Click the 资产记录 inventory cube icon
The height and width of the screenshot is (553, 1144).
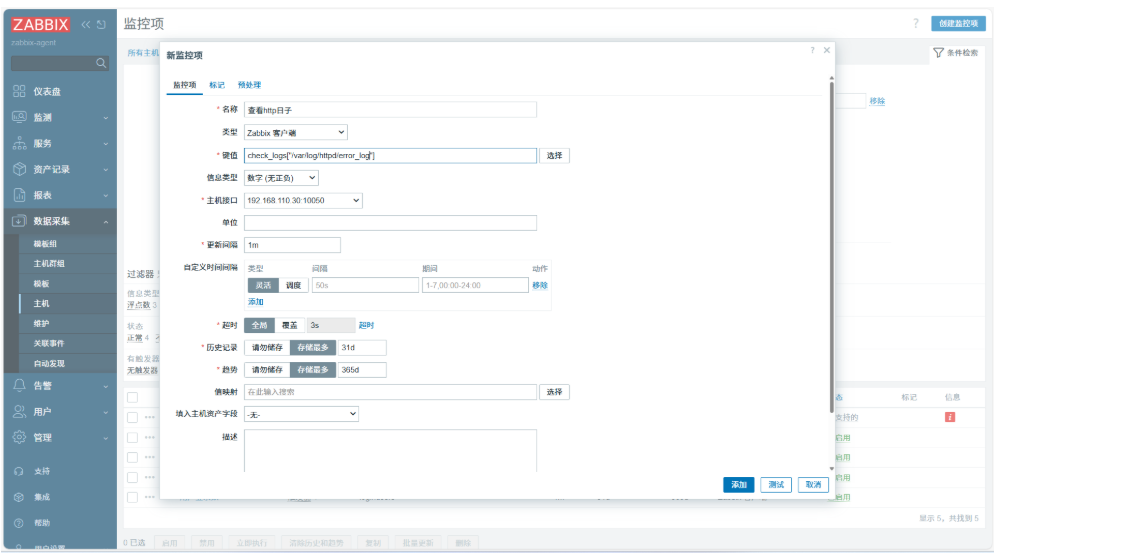(x=20, y=169)
